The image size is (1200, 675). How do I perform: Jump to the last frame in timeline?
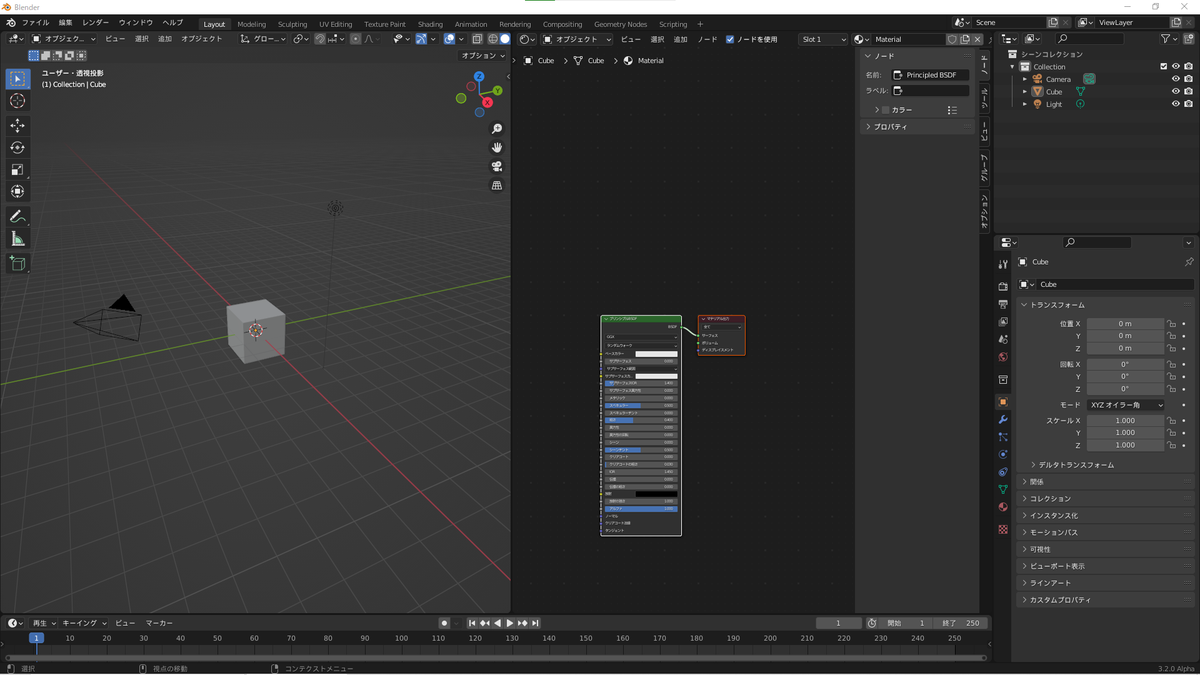(x=535, y=623)
